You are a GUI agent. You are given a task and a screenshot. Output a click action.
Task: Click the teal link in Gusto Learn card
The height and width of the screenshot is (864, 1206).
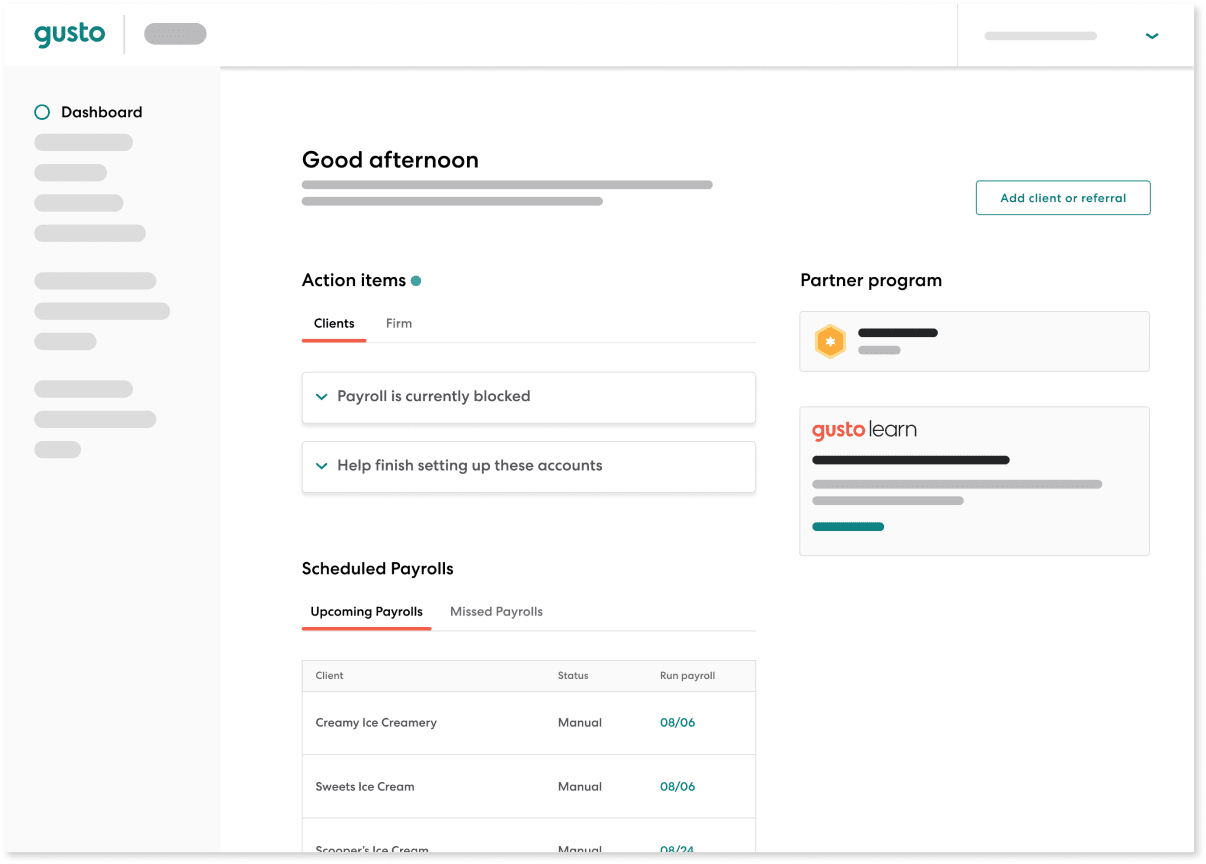coord(848,527)
